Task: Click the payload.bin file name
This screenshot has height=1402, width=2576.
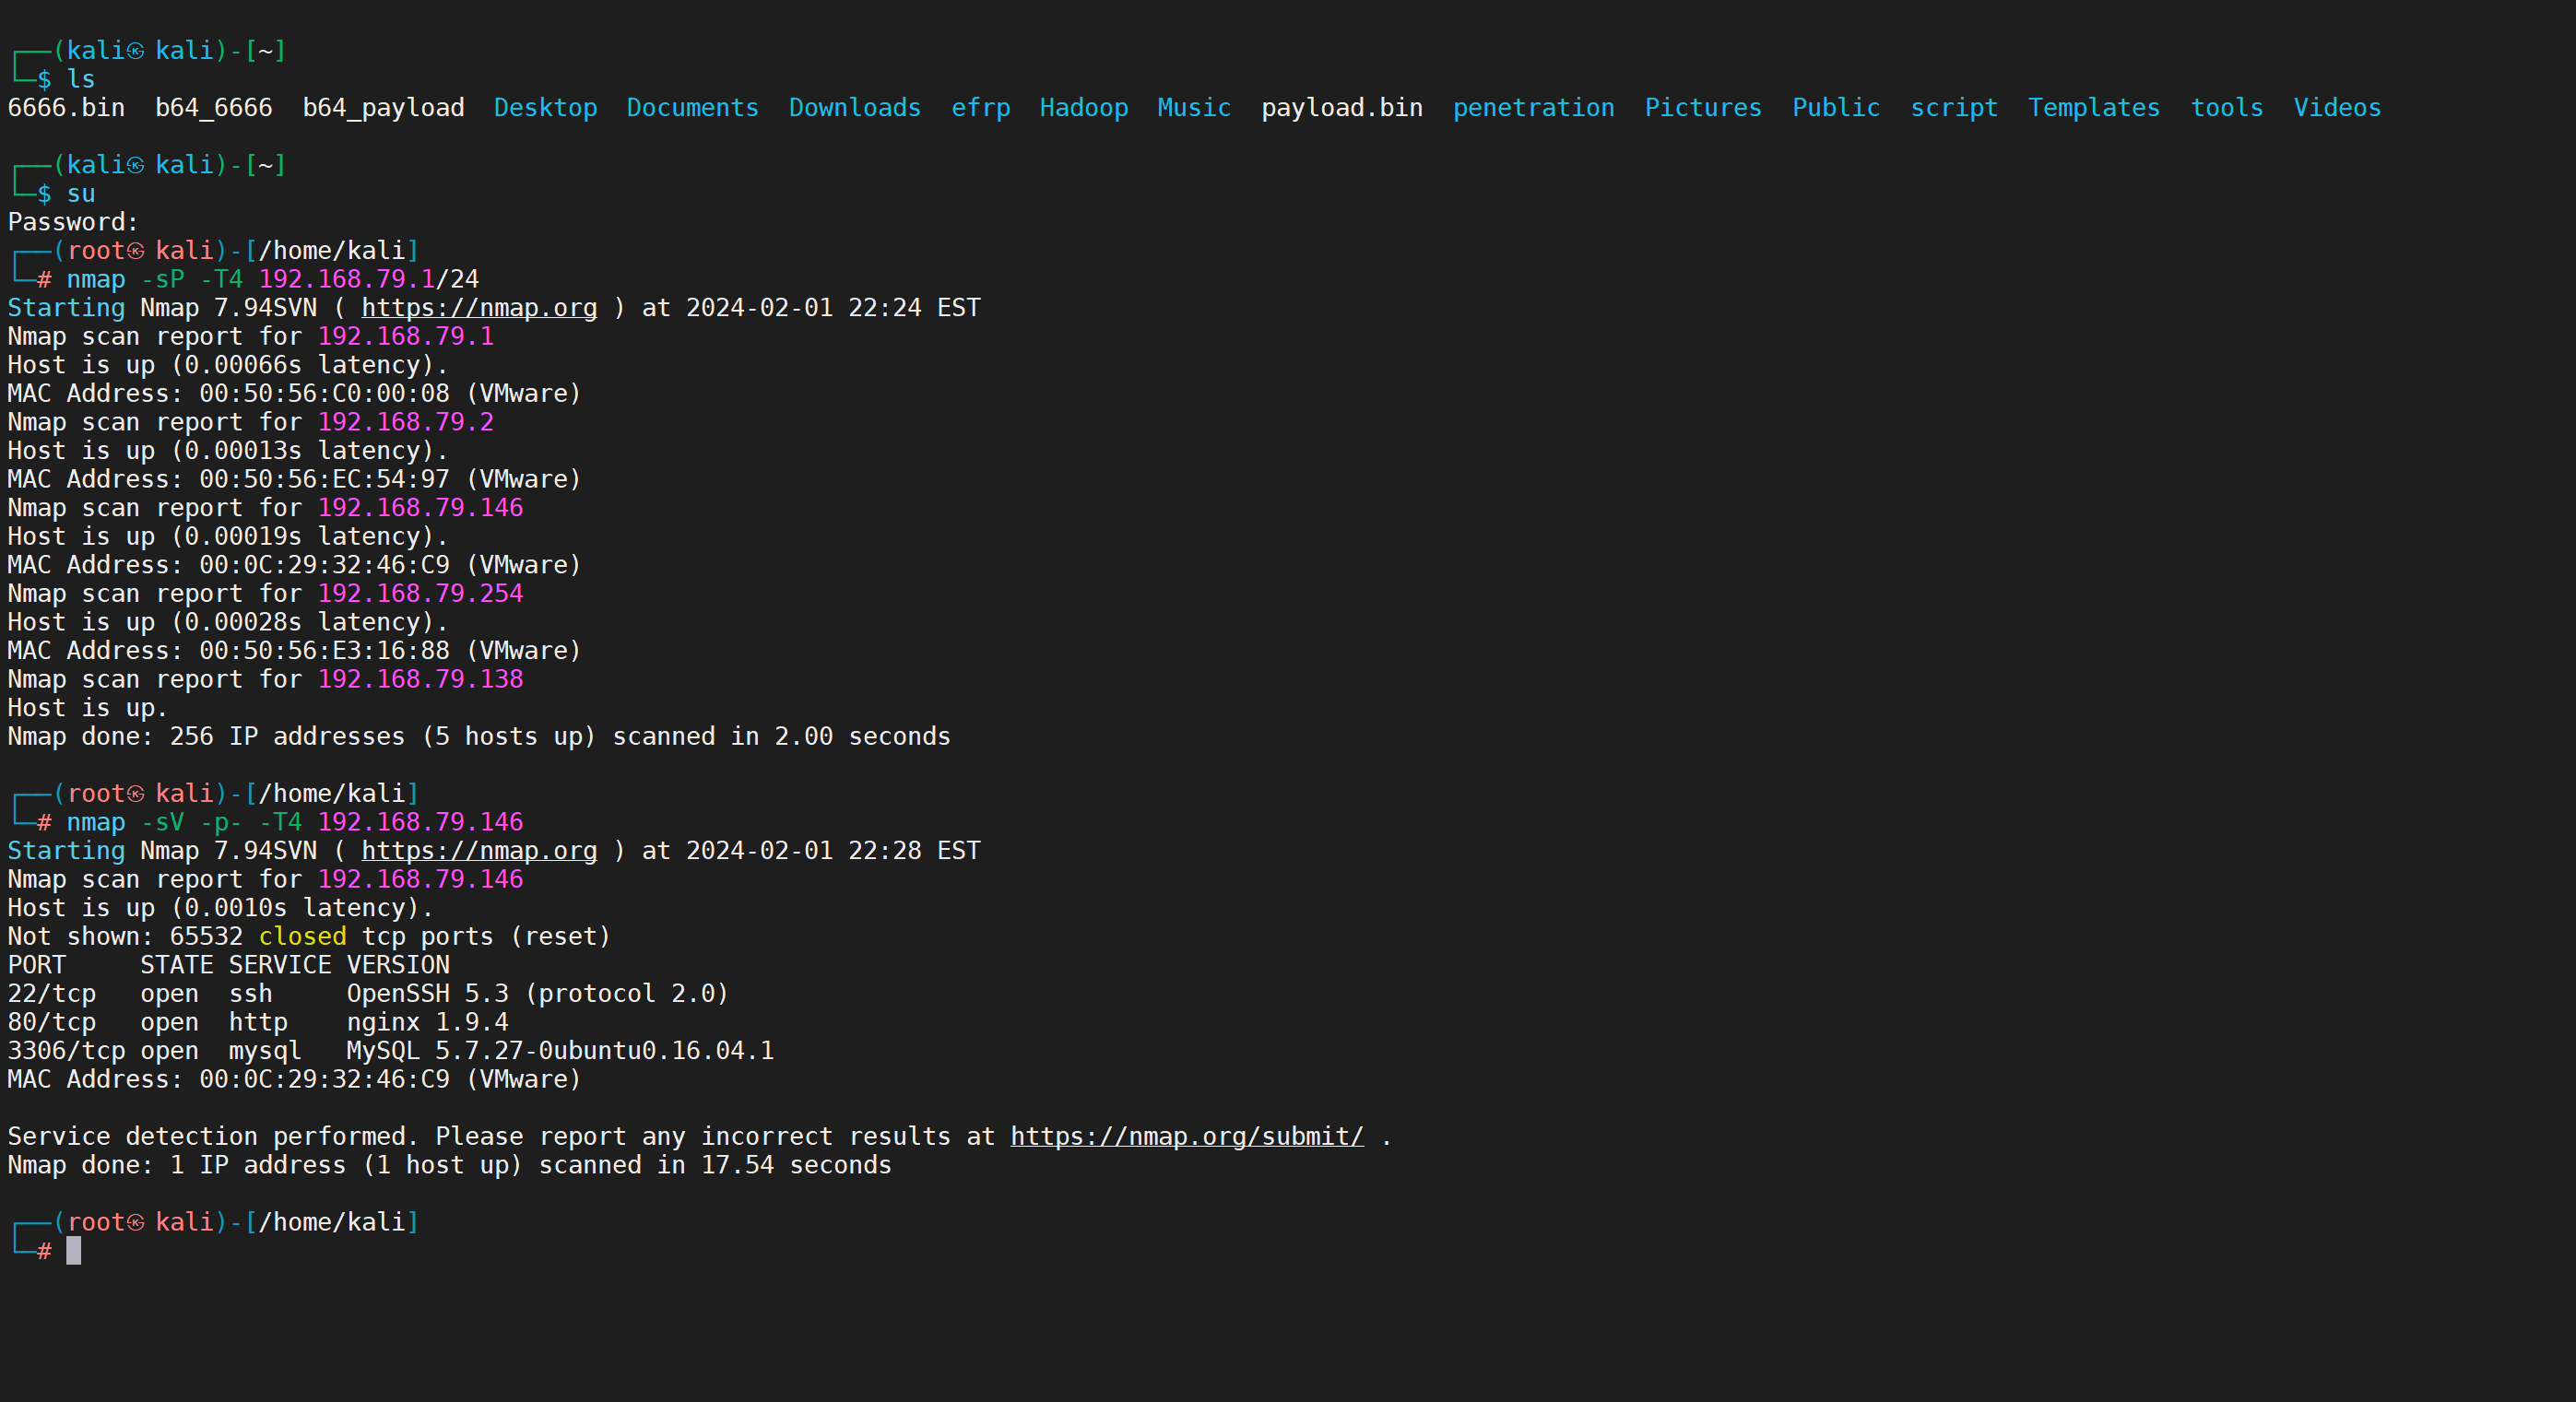Action: click(1342, 108)
